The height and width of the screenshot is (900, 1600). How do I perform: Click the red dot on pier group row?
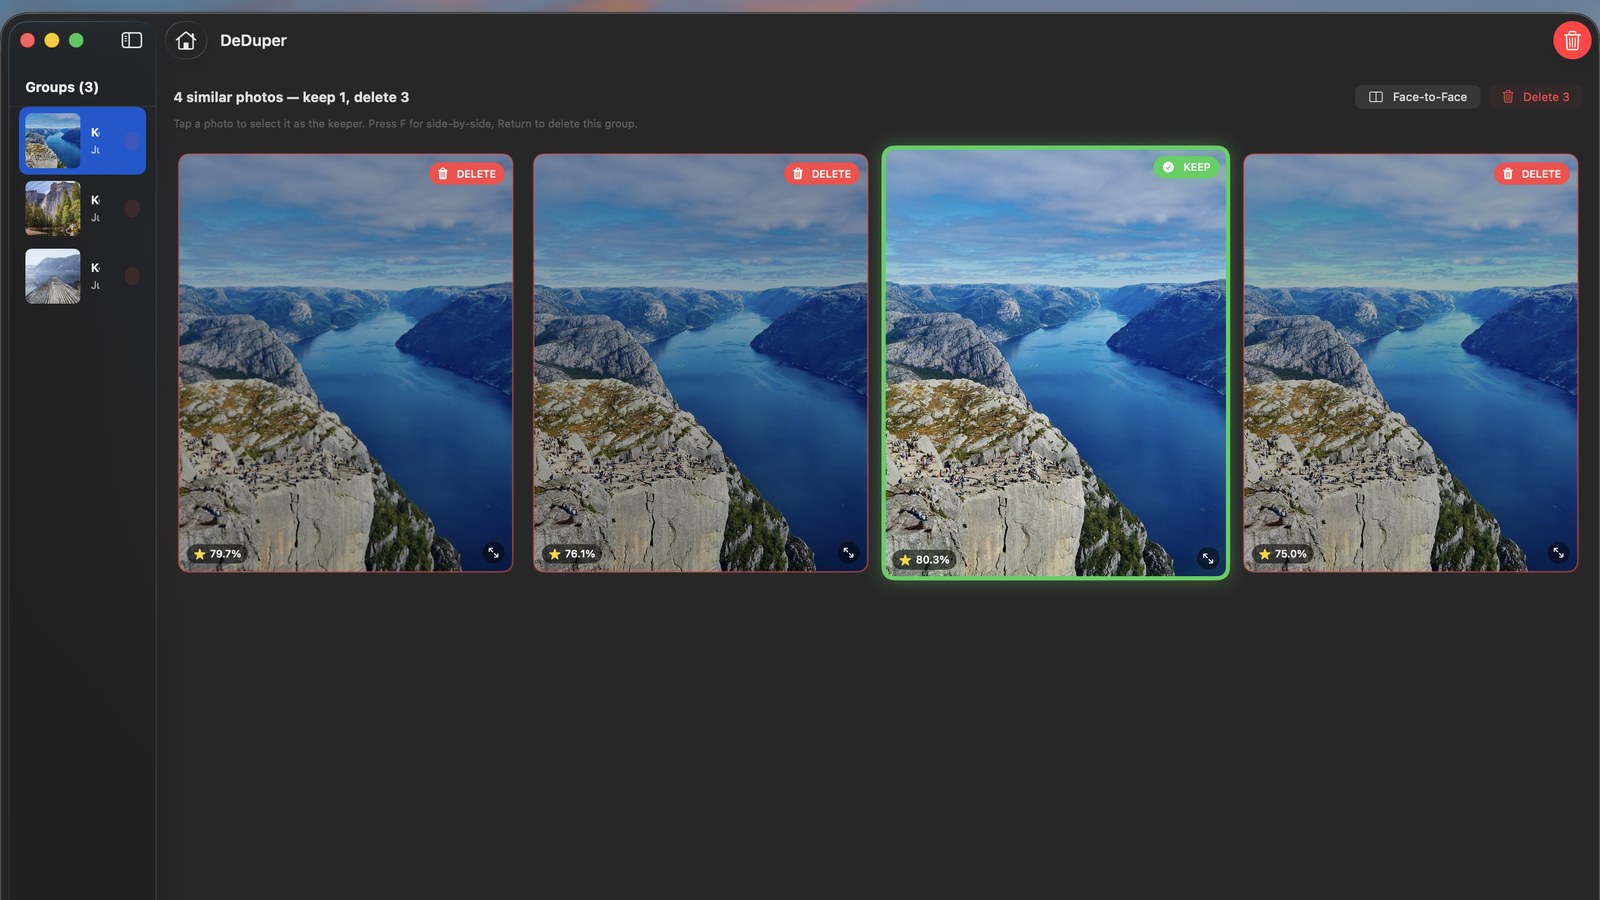132,276
